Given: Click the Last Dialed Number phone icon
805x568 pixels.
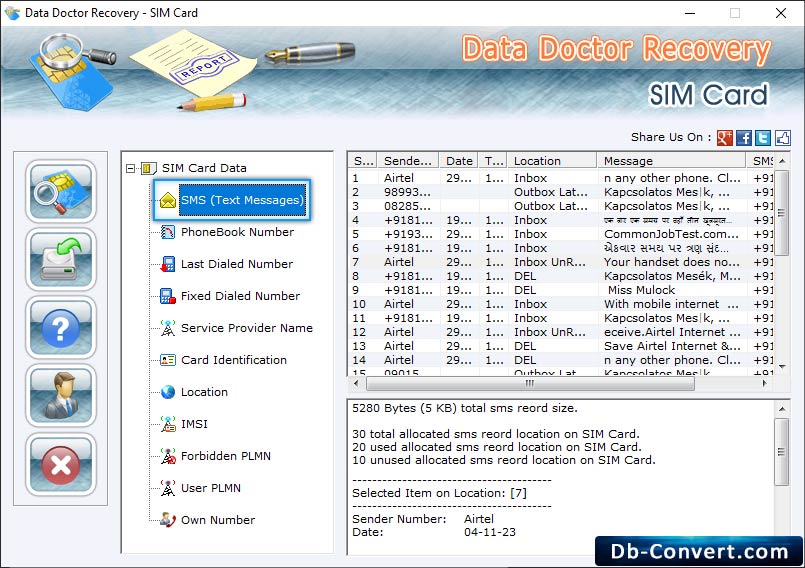Looking at the screenshot, I should pyautogui.click(x=167, y=264).
